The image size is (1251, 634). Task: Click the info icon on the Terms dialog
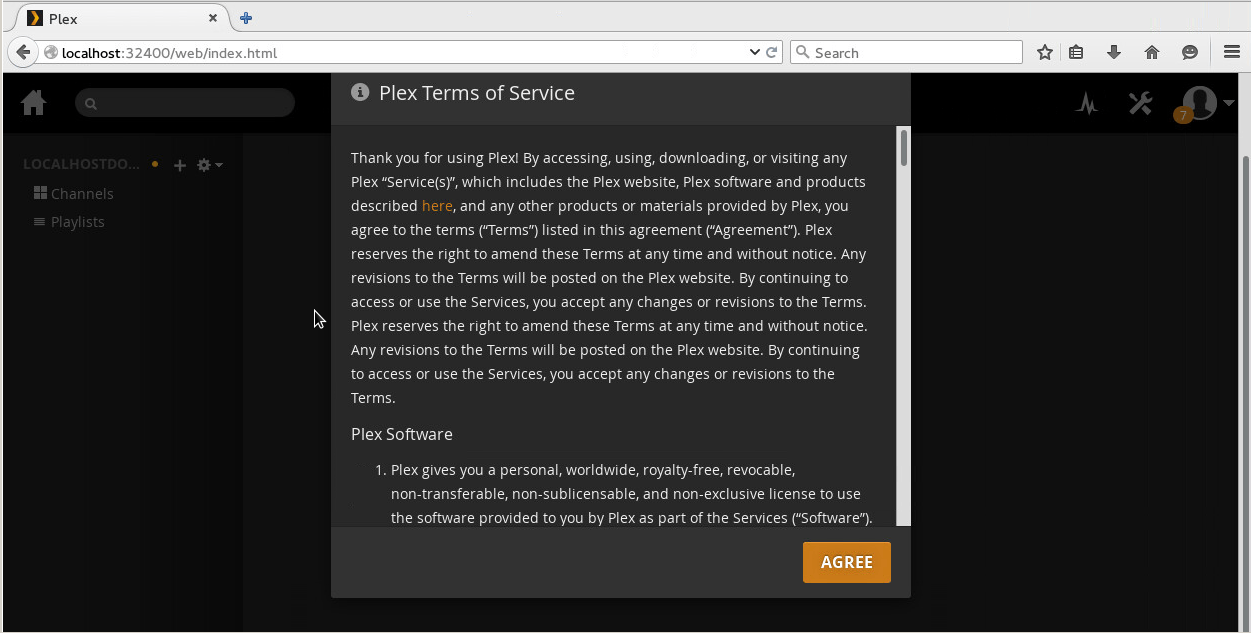[359, 92]
